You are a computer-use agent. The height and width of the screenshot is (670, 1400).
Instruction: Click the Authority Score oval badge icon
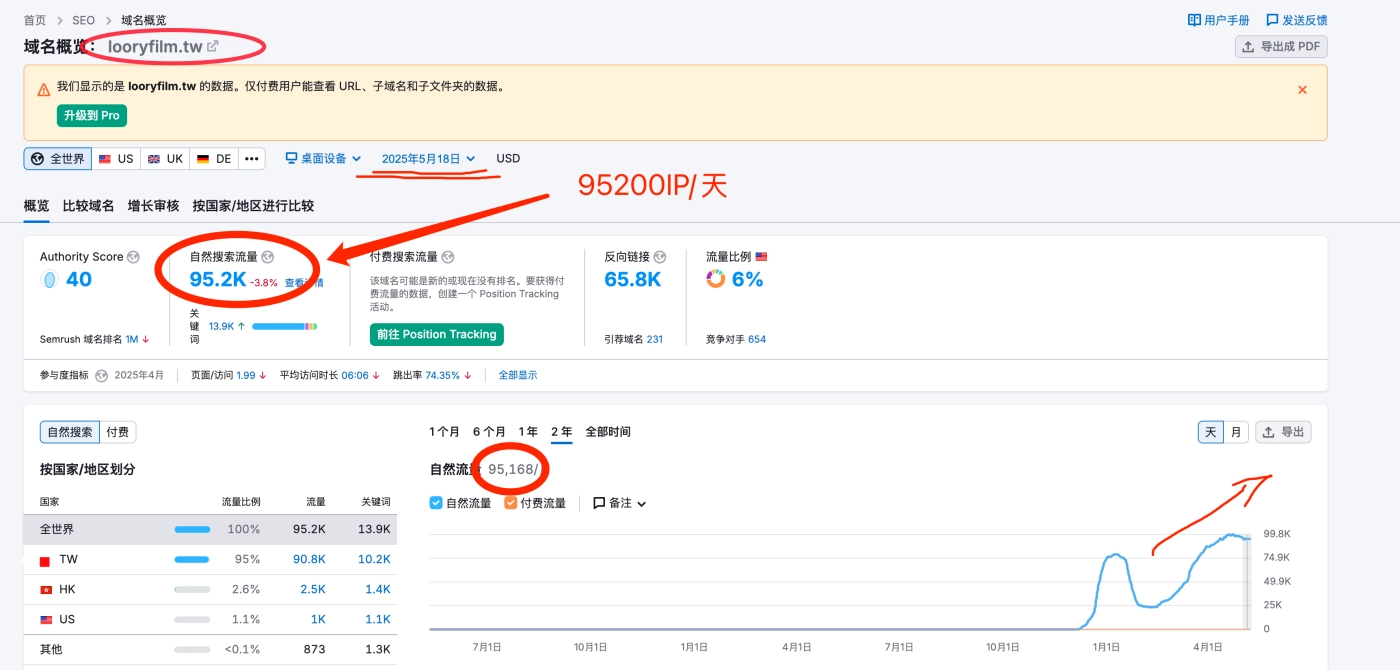49,280
